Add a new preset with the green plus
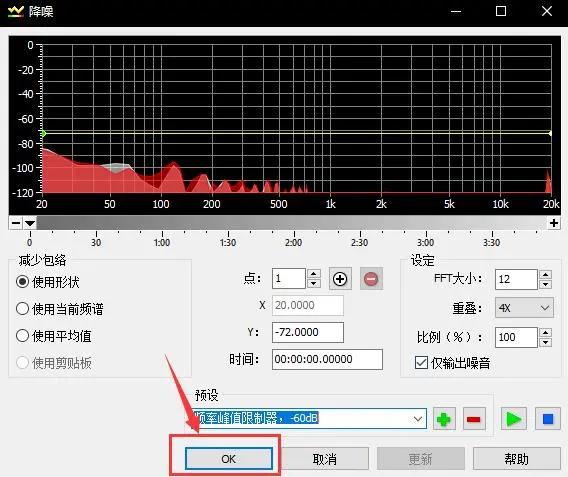 click(x=444, y=419)
